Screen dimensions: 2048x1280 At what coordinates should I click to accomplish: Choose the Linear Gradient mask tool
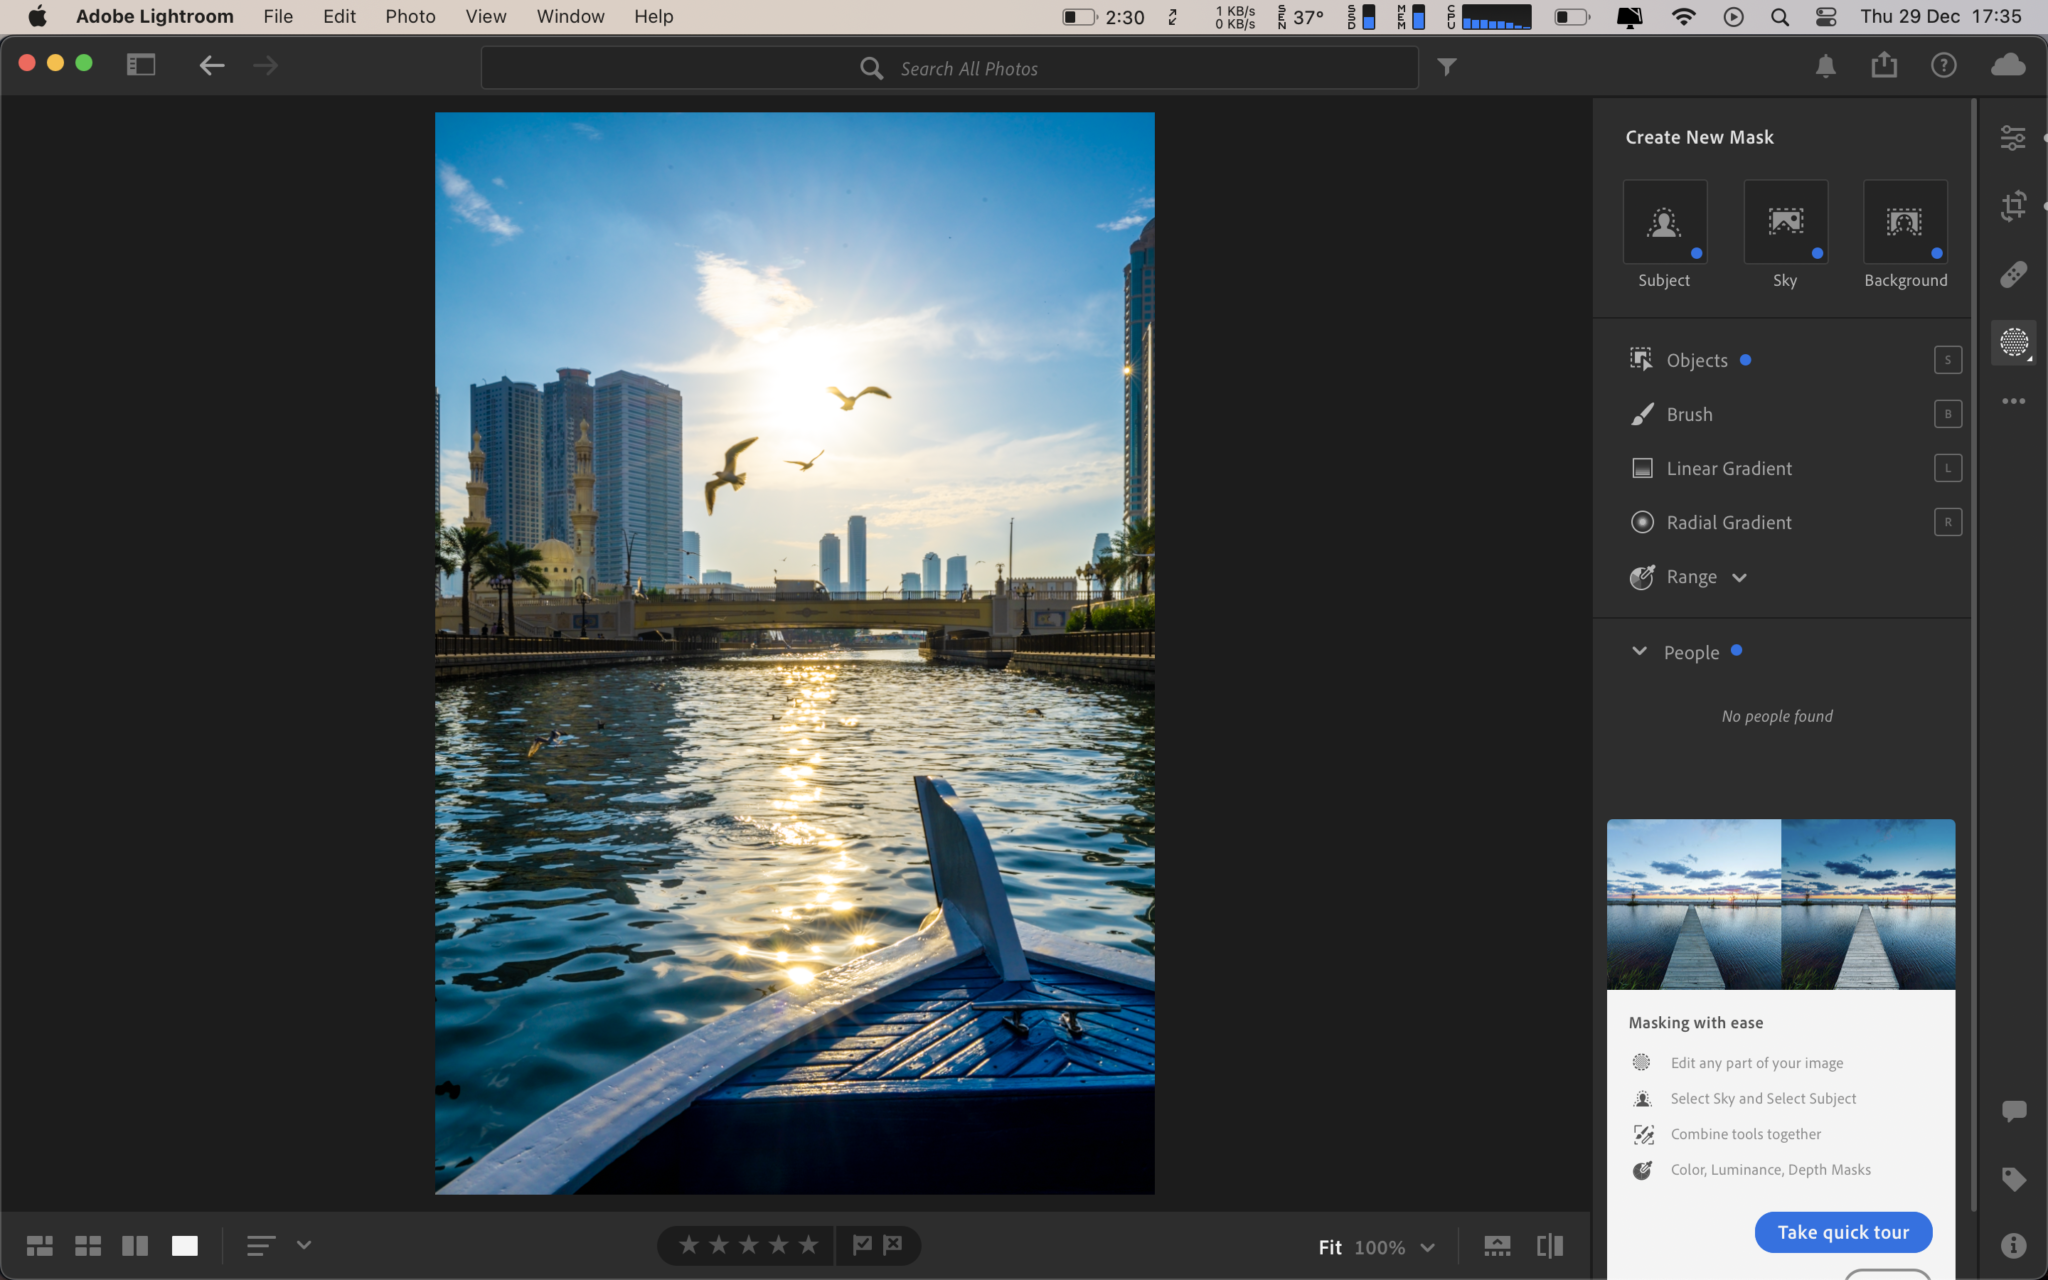tap(1728, 468)
